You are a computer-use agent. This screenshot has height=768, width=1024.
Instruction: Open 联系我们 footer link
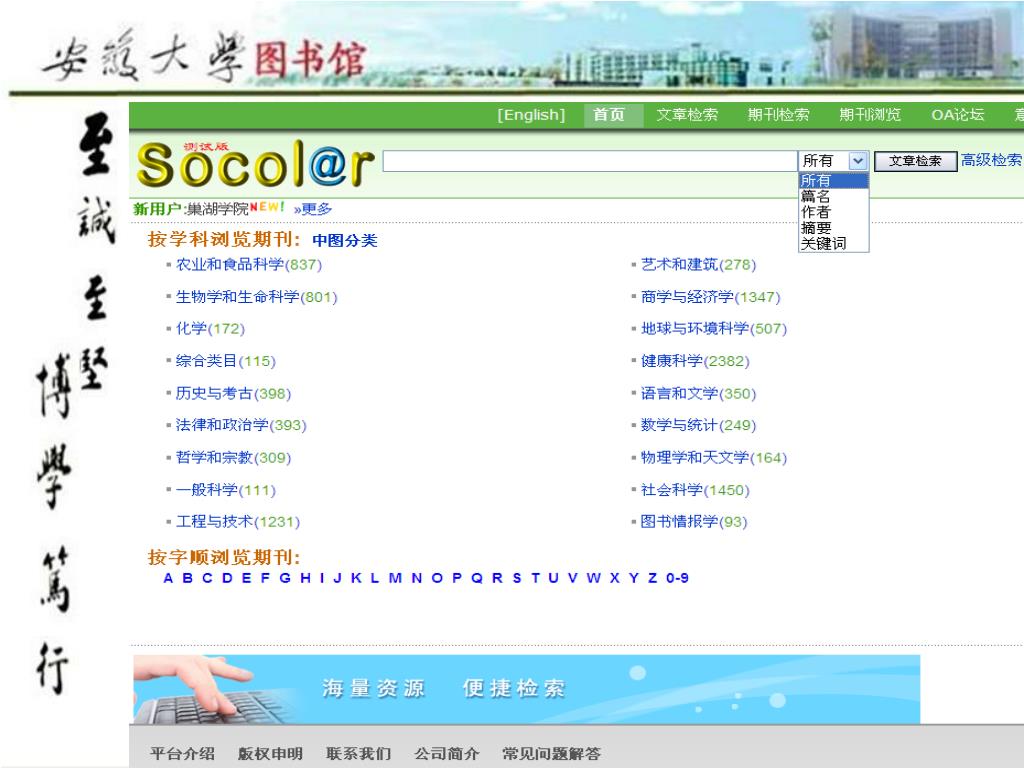(359, 754)
